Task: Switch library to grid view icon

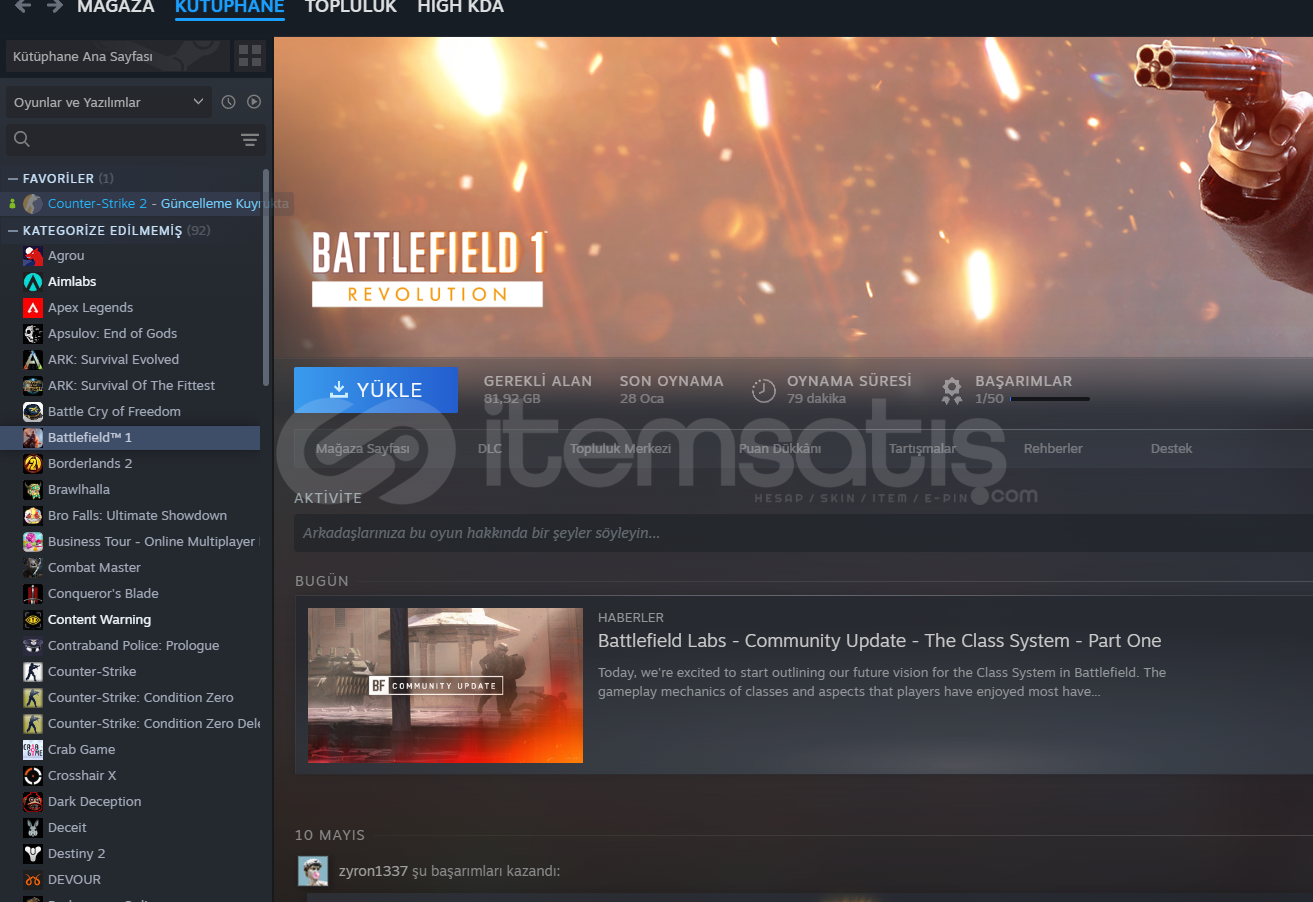Action: (250, 56)
